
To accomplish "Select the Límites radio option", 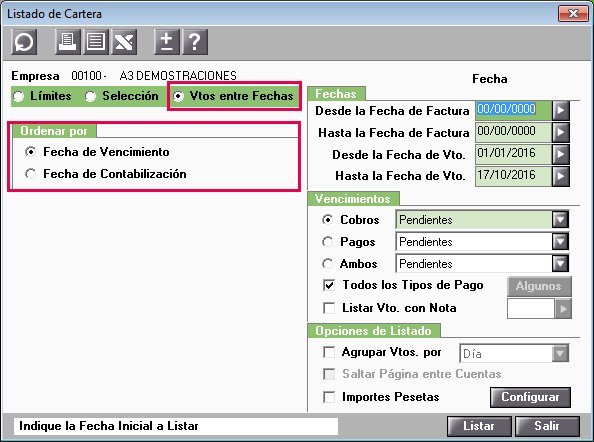I will click(x=19, y=96).
